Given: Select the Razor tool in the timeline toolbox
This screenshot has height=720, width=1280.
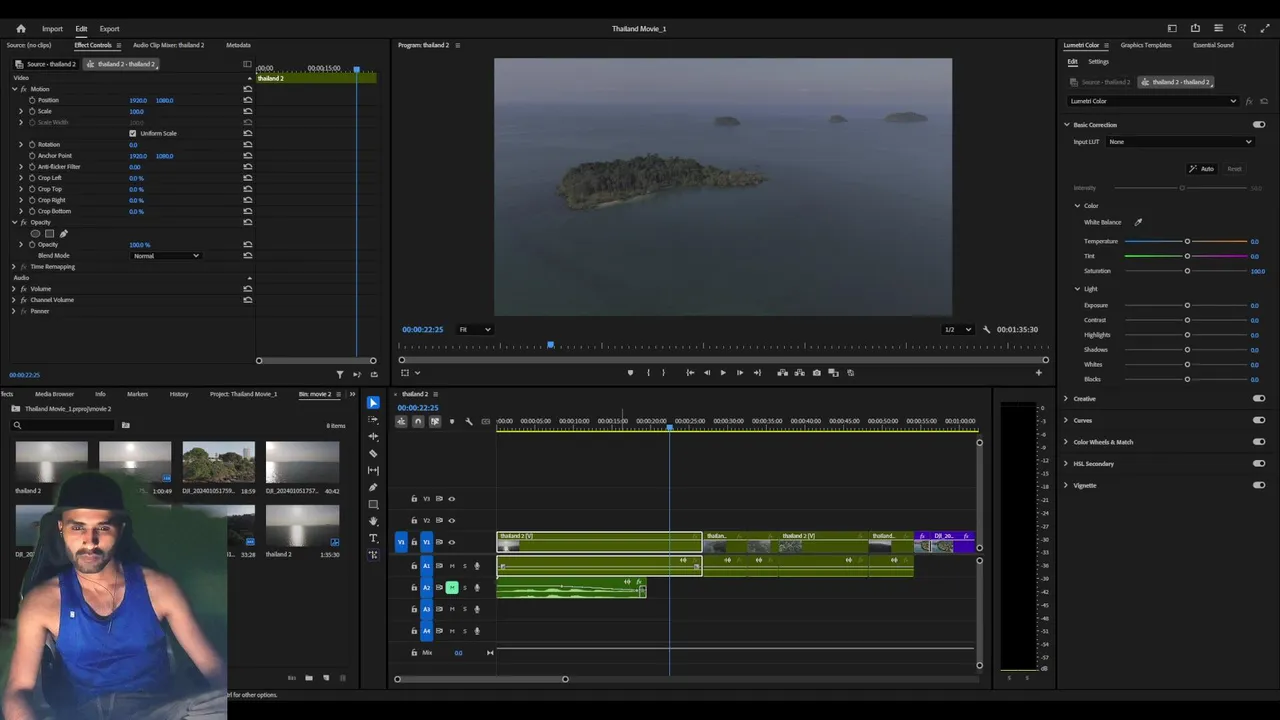Looking at the screenshot, I should pyautogui.click(x=373, y=453).
